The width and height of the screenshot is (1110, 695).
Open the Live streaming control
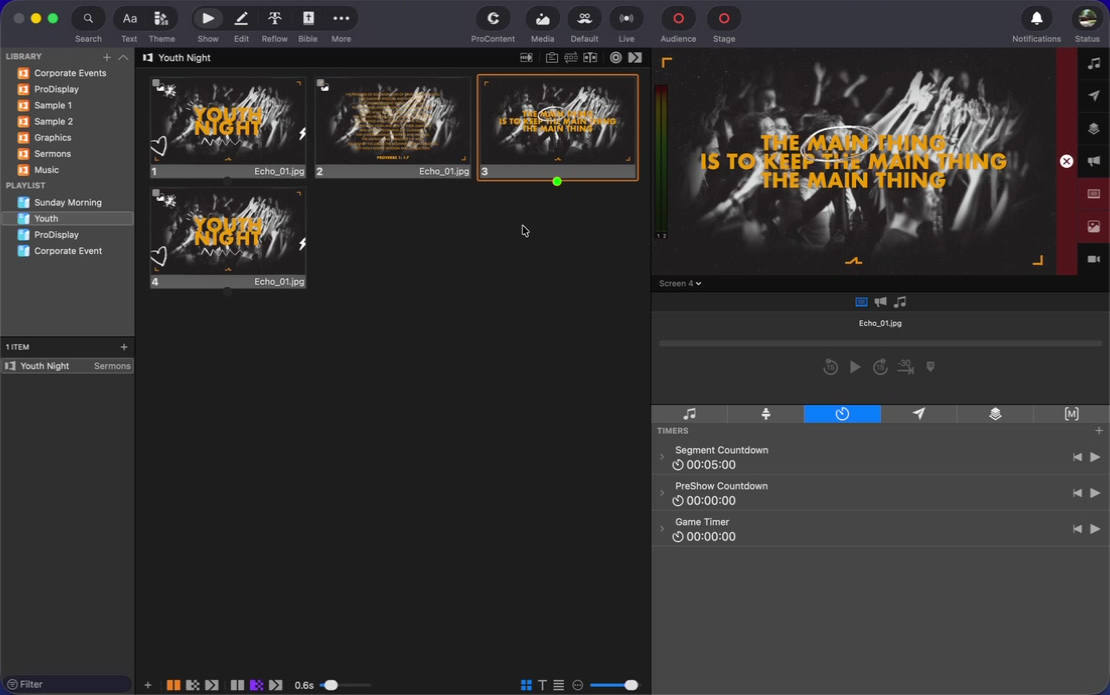pos(626,18)
